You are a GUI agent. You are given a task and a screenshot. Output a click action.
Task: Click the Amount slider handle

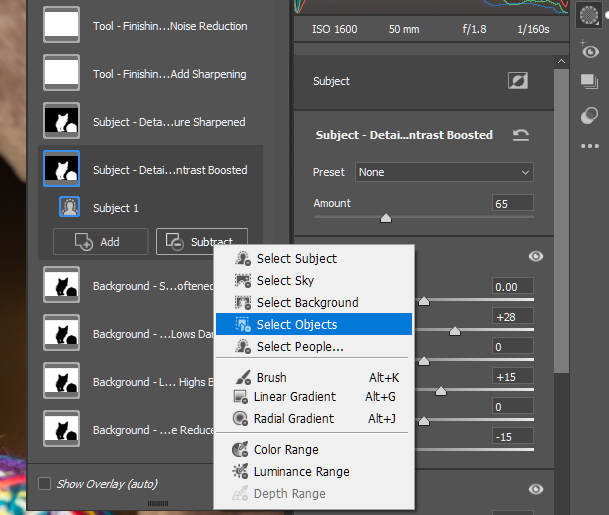pos(386,217)
